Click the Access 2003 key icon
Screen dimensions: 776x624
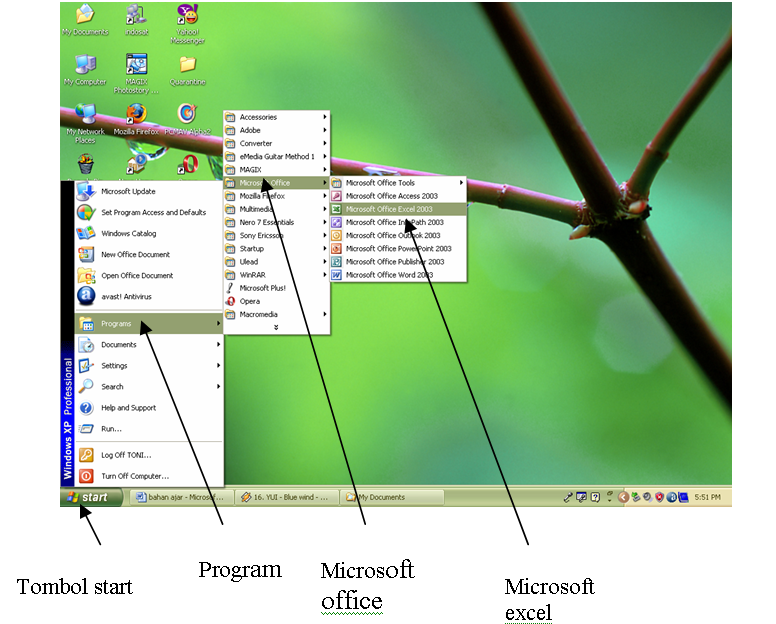[337, 196]
